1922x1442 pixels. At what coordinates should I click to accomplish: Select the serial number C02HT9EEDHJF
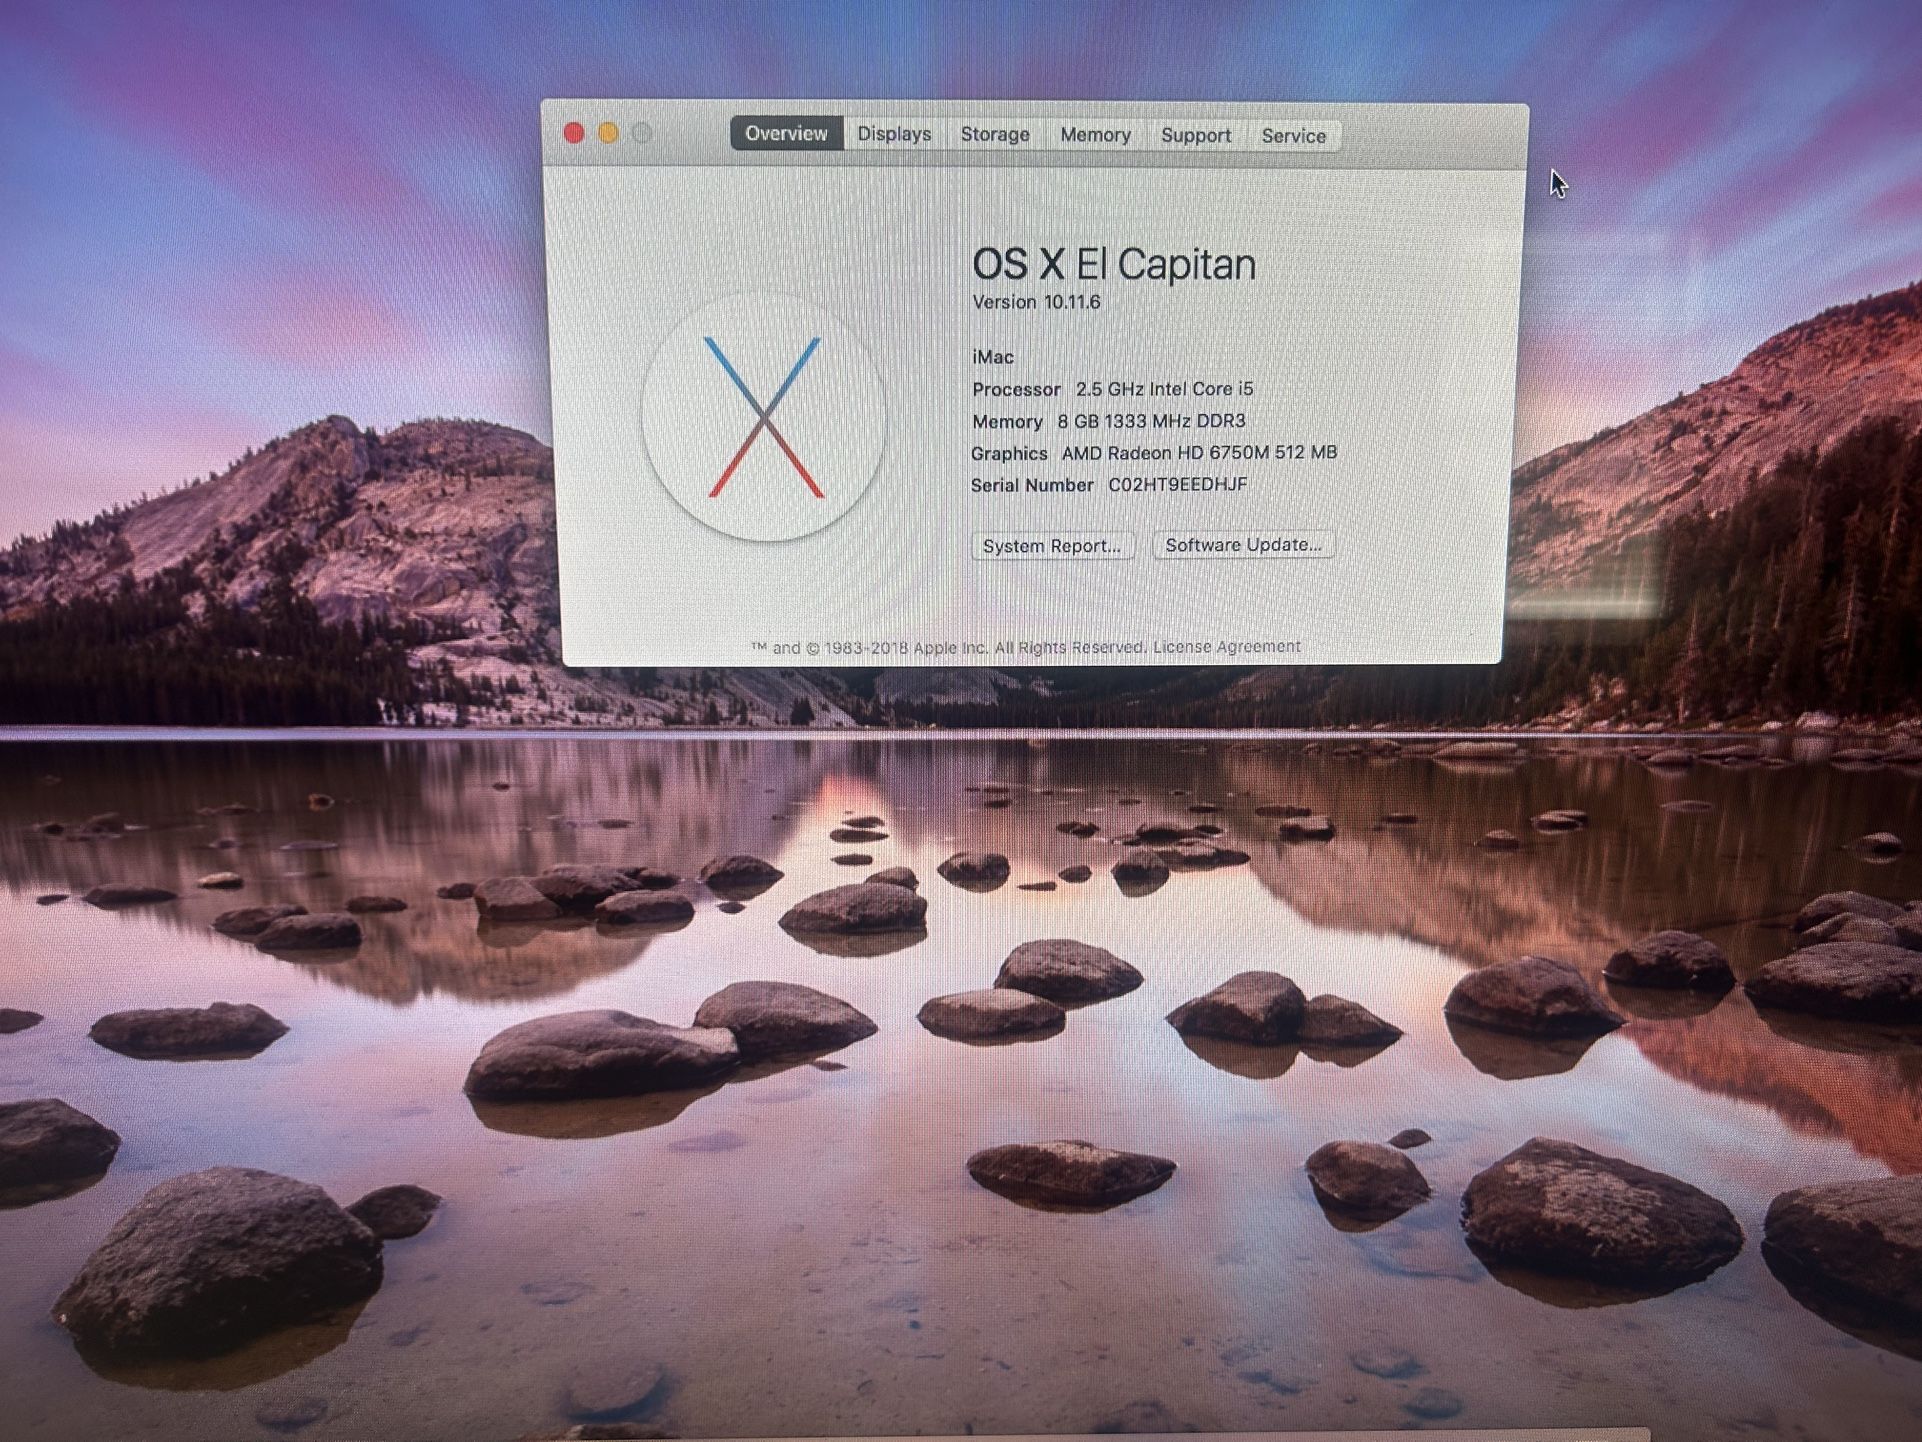click(x=1177, y=485)
